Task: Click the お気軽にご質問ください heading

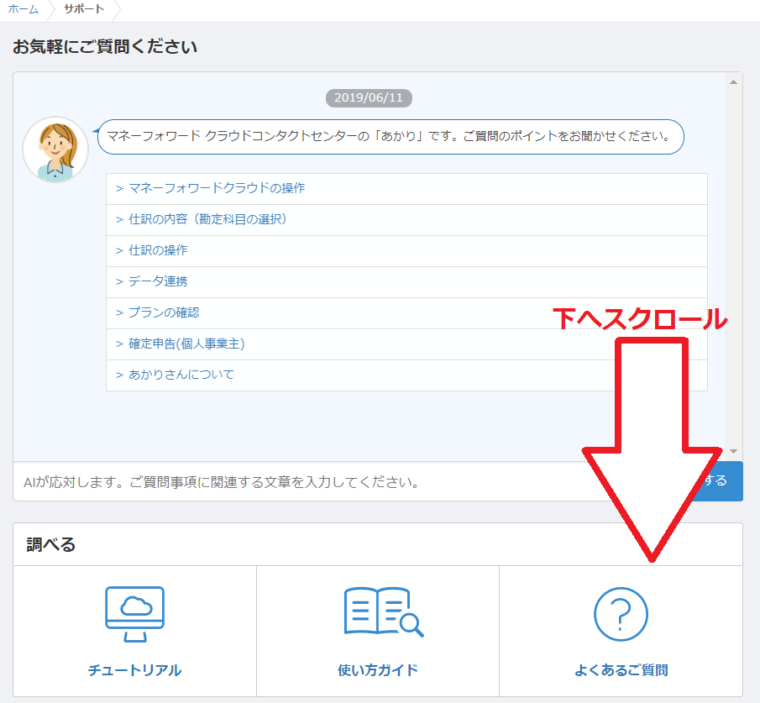Action: (x=105, y=47)
